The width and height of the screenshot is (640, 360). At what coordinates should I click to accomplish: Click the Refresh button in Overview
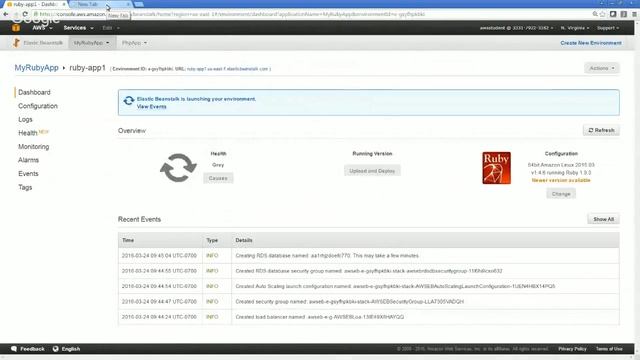(x=601, y=130)
